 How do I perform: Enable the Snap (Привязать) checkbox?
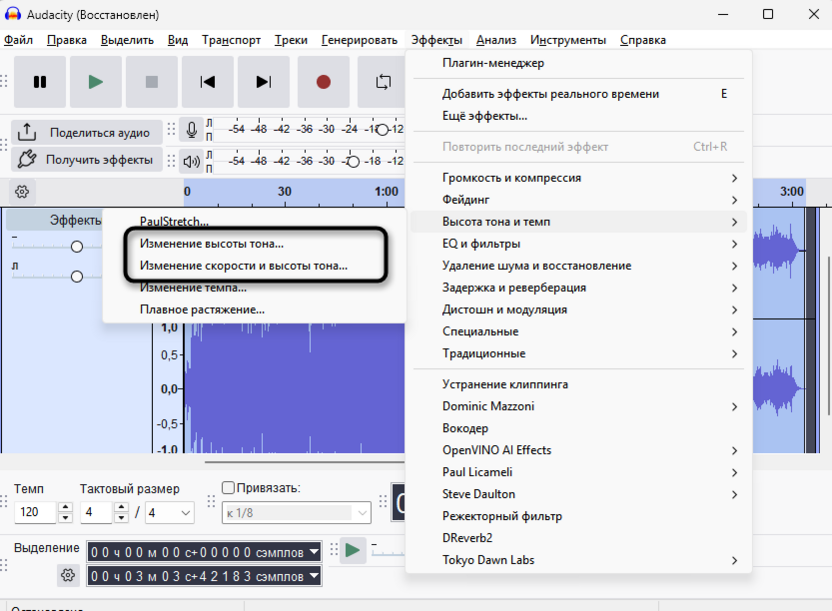228,487
